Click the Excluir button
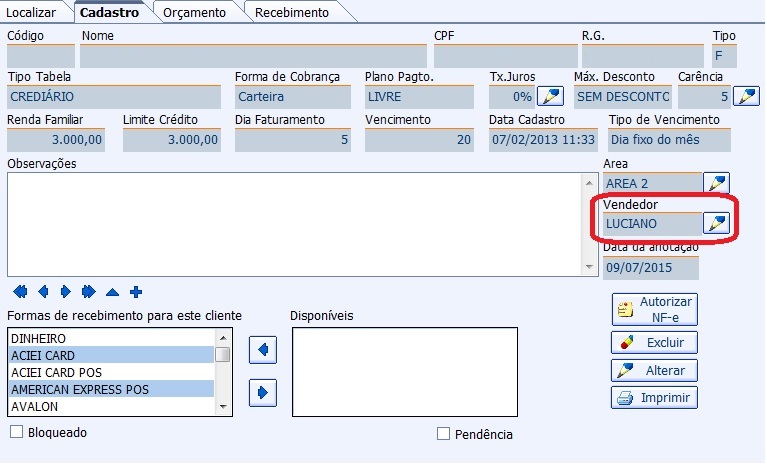767x465 pixels. 654,343
